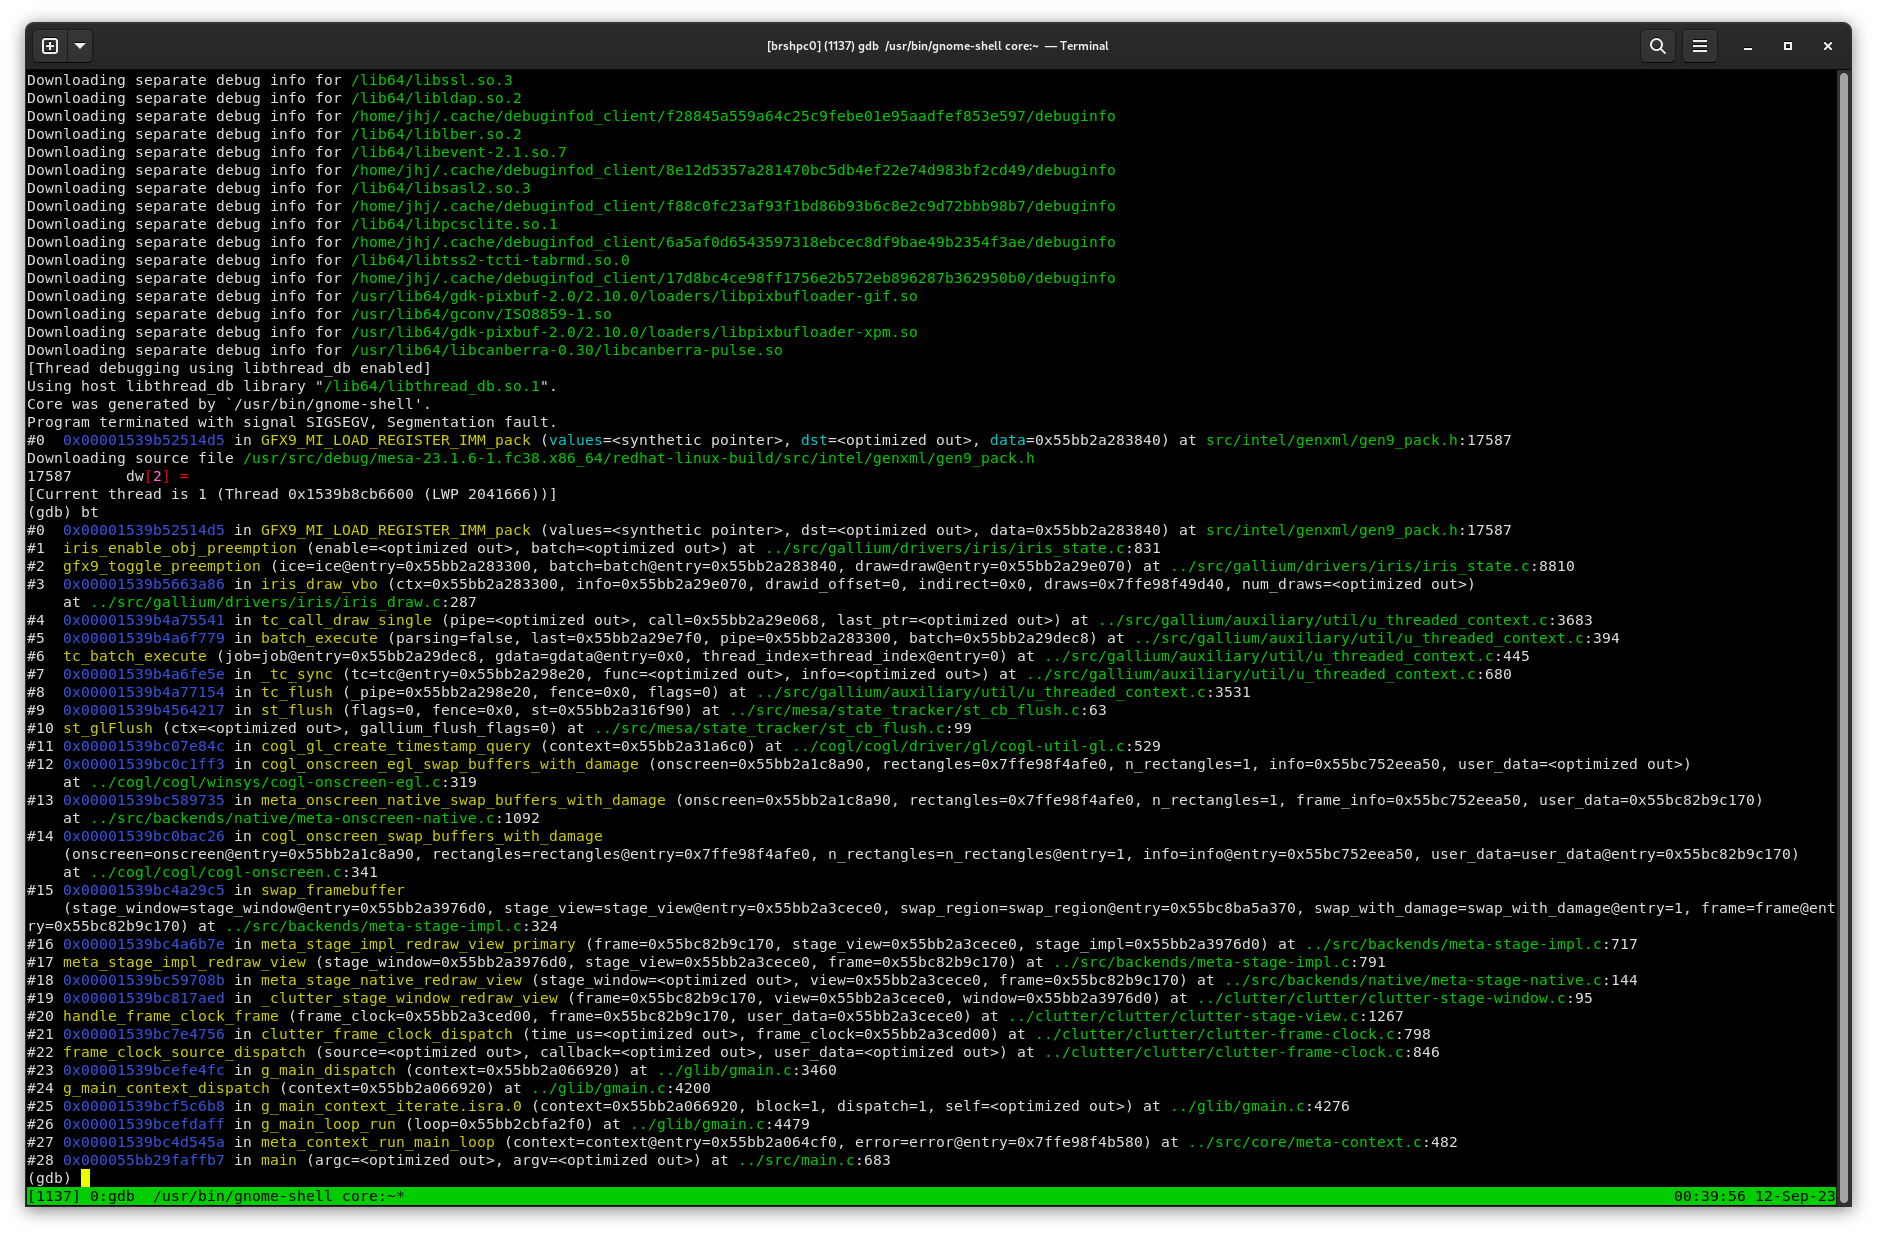Click tc_flush in frame #8
Screen dimensions: 1877x1235
(297, 692)
